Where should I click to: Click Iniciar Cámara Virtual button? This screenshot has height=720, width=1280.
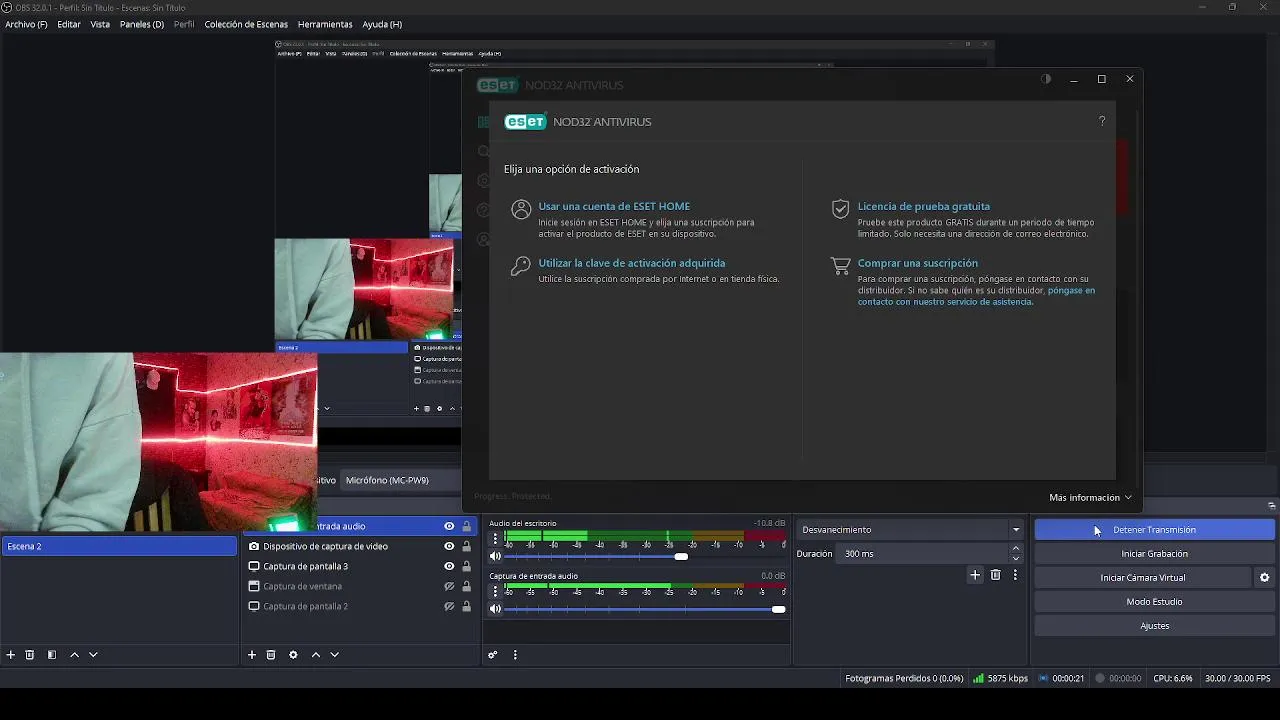[1142, 578]
